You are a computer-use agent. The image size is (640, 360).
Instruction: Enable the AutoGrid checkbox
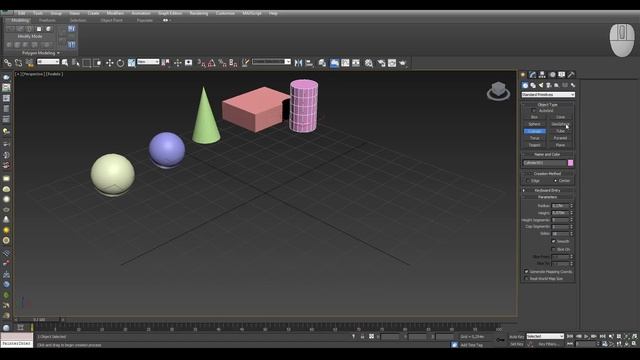[x=534, y=111]
